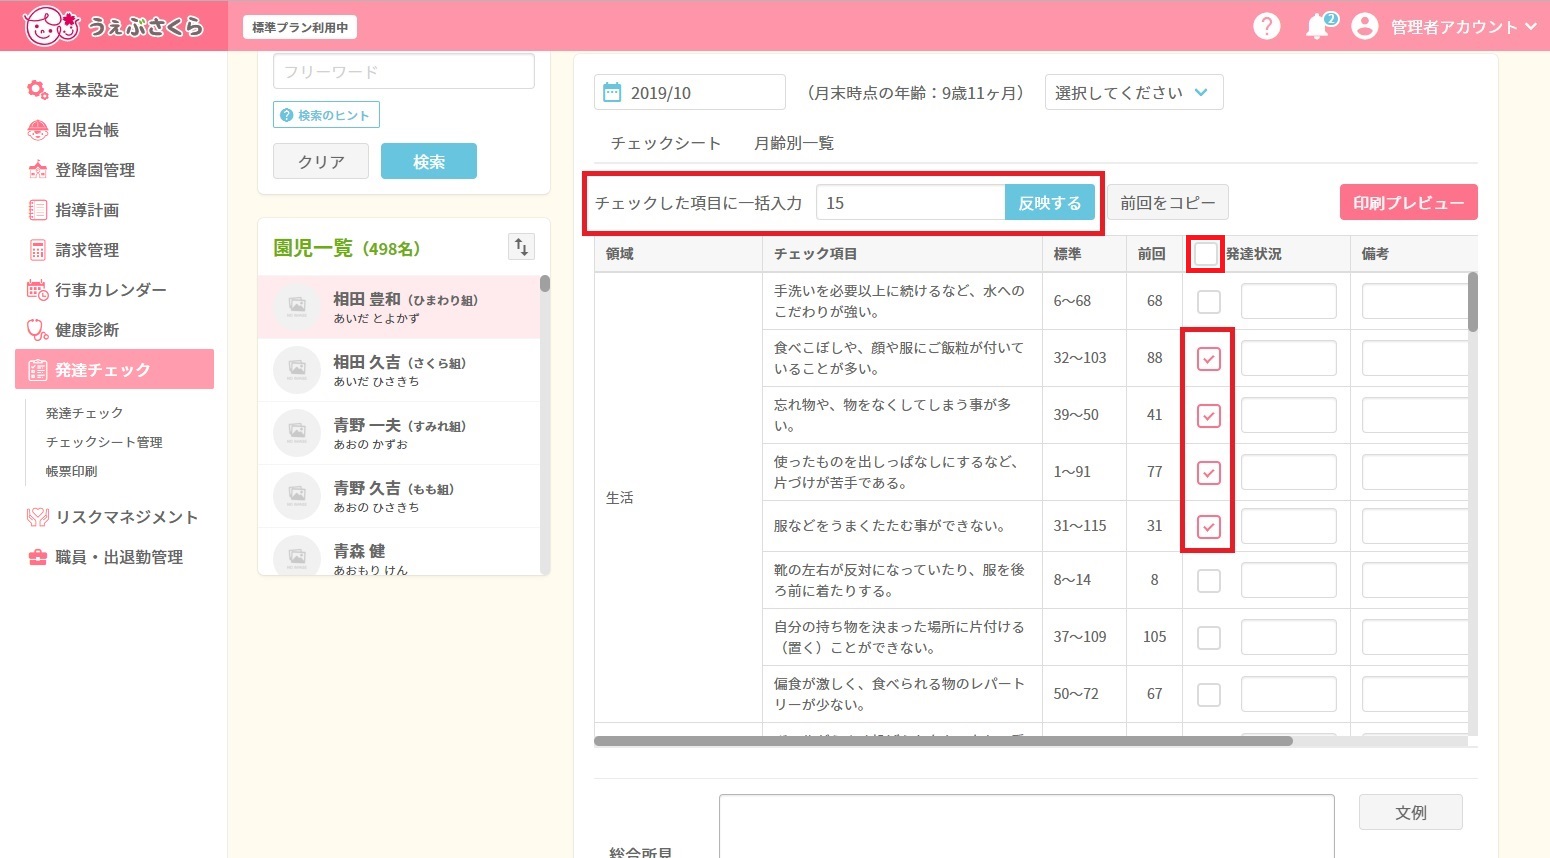Viewport: 1550px width, 858px height.
Task: Click the うぇぶさくら logo icon
Action: pyautogui.click(x=50, y=26)
